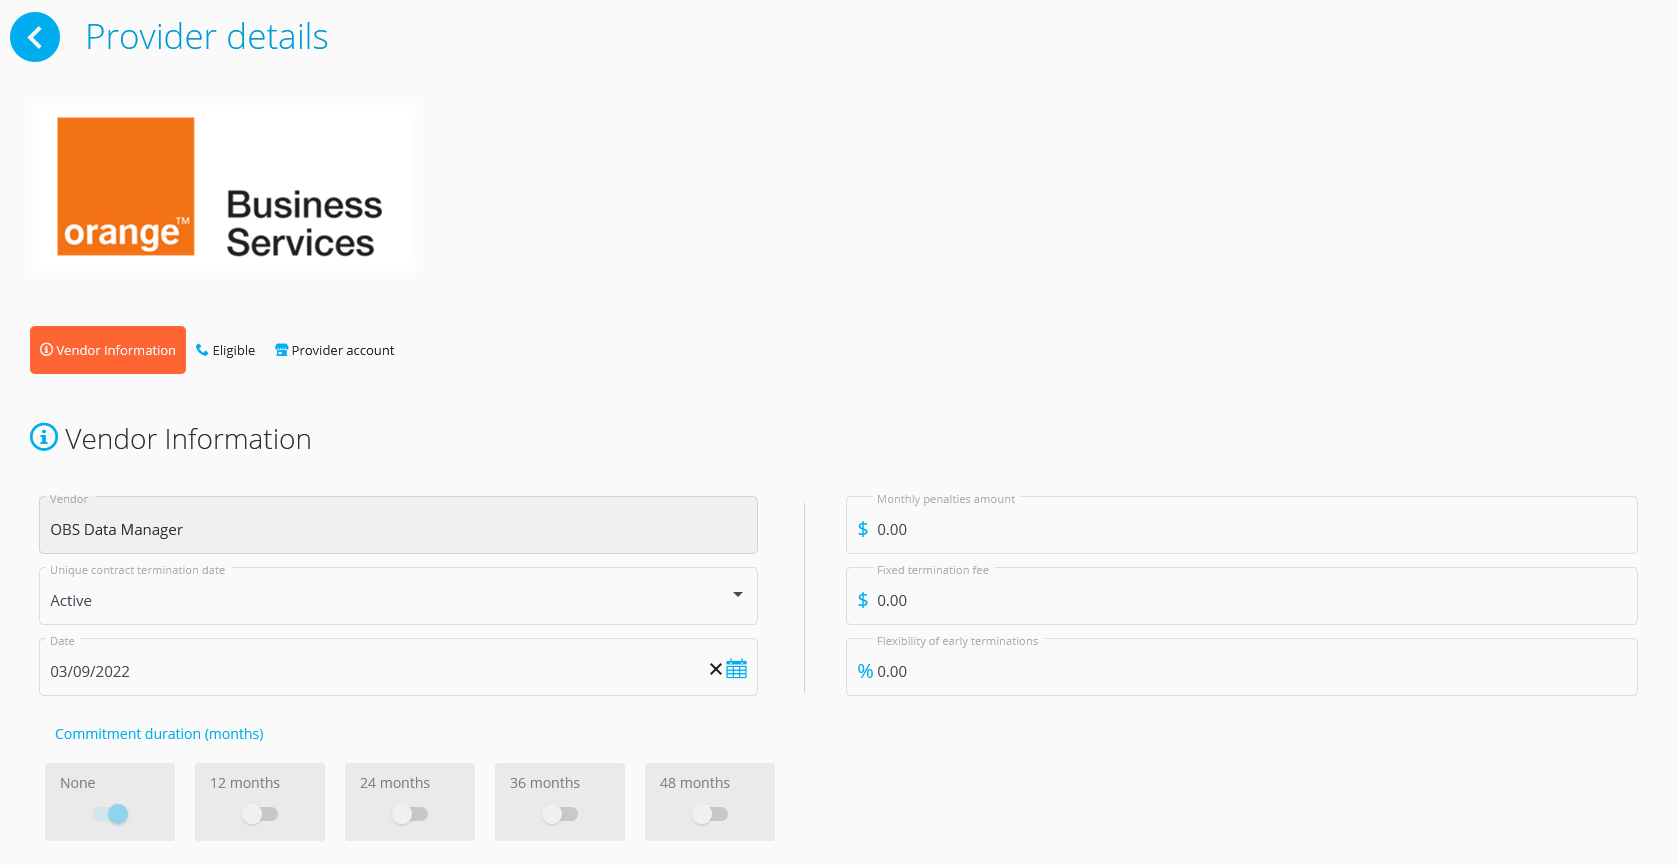
Task: Select the Vendor Information tab
Action: pyautogui.click(x=108, y=350)
